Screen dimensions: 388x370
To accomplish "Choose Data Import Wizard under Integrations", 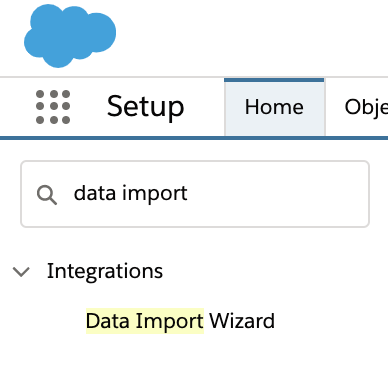I will click(180, 321).
